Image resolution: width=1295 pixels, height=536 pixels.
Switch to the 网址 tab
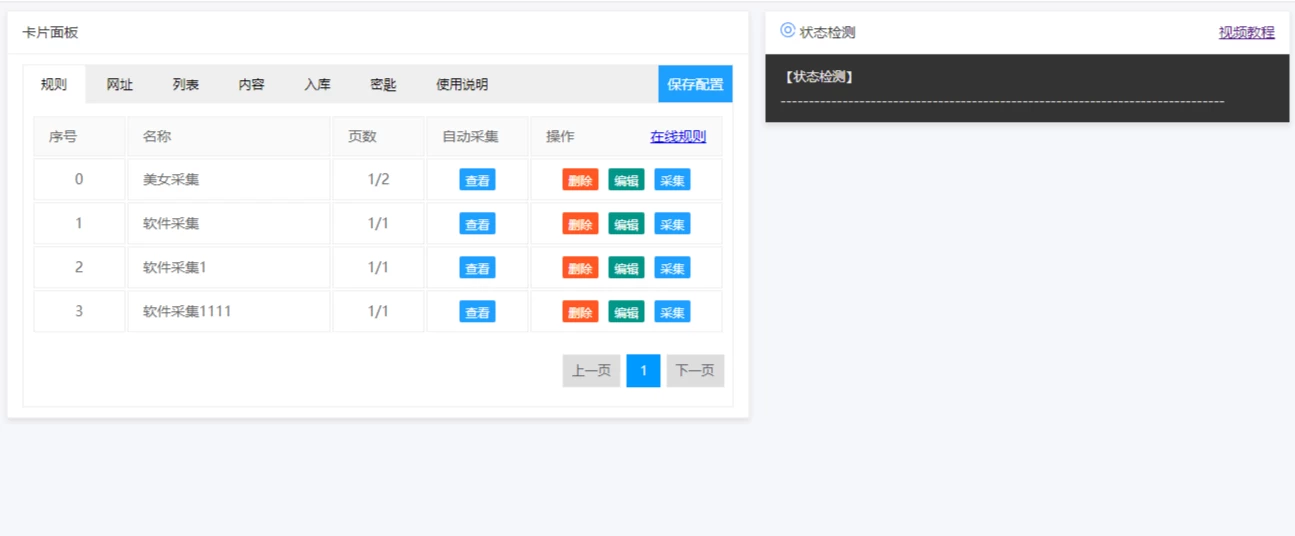[x=120, y=84]
